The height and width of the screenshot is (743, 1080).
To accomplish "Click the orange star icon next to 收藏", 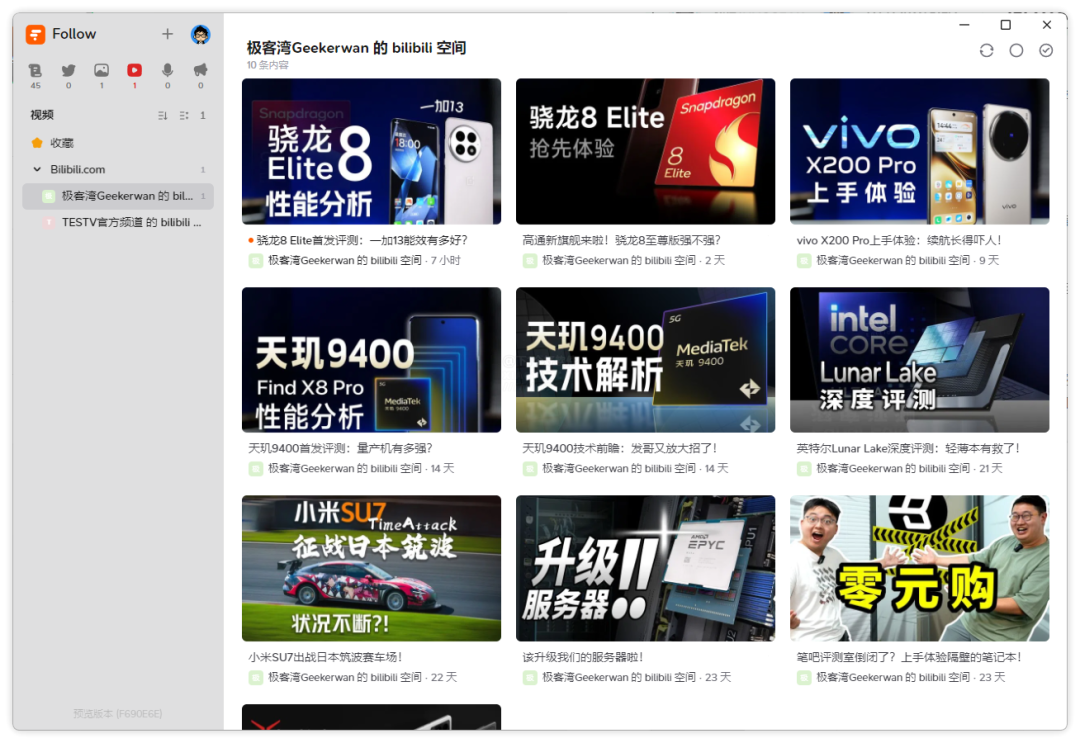I will click(x=37, y=143).
